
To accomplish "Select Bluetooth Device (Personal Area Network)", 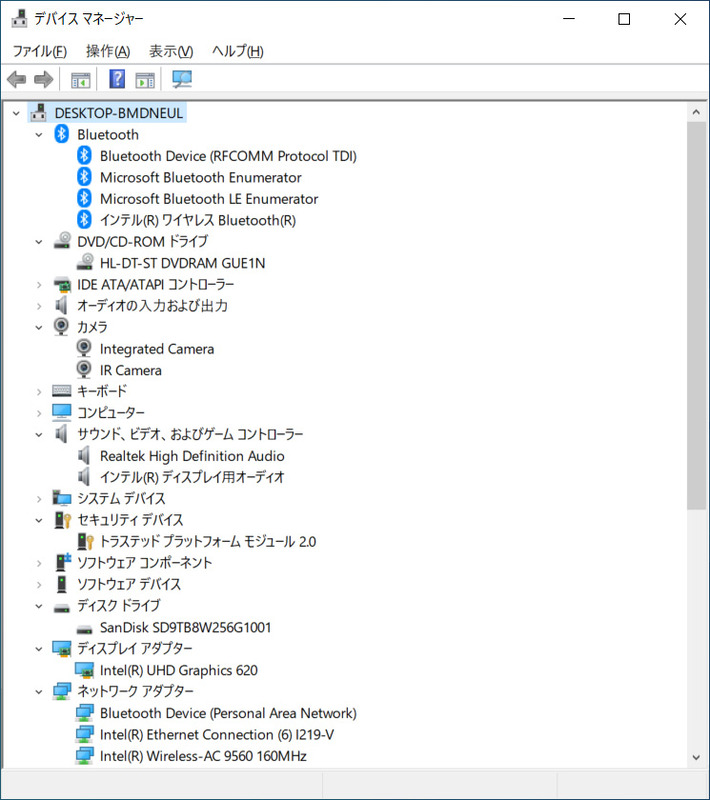I will 228,713.
